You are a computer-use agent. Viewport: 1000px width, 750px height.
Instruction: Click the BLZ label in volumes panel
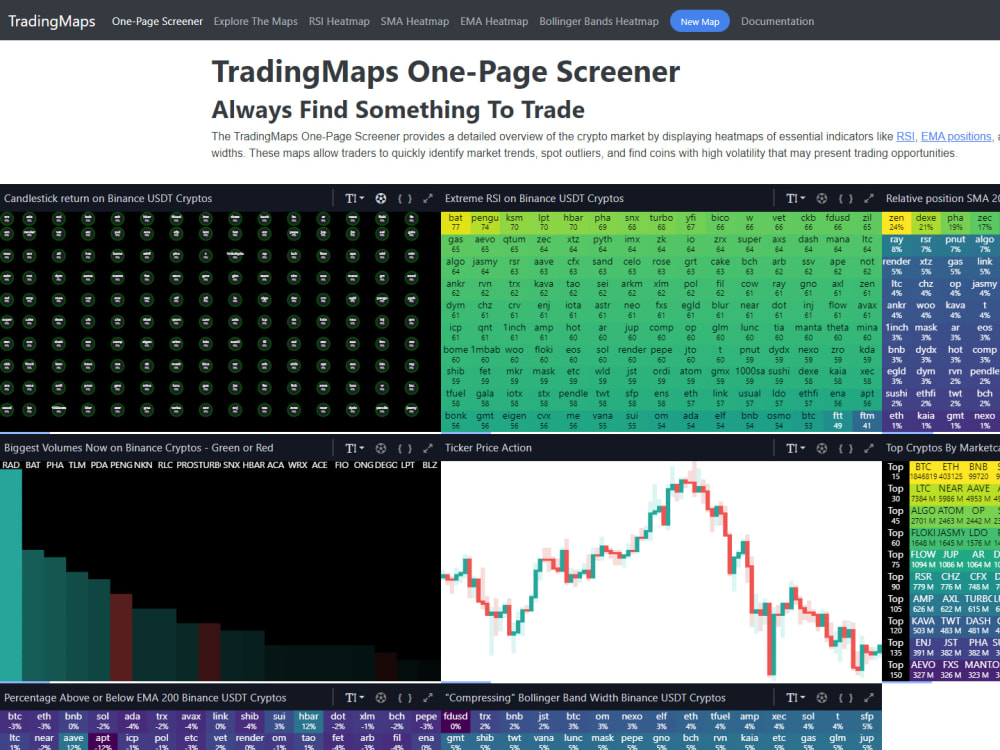click(x=430, y=465)
